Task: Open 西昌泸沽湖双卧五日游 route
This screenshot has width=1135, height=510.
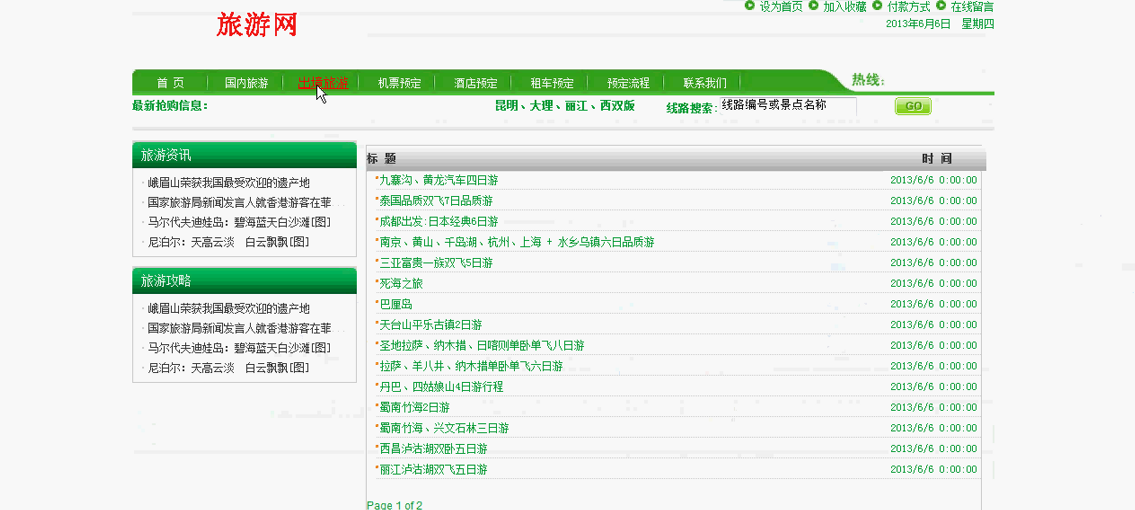Action: tap(433, 449)
